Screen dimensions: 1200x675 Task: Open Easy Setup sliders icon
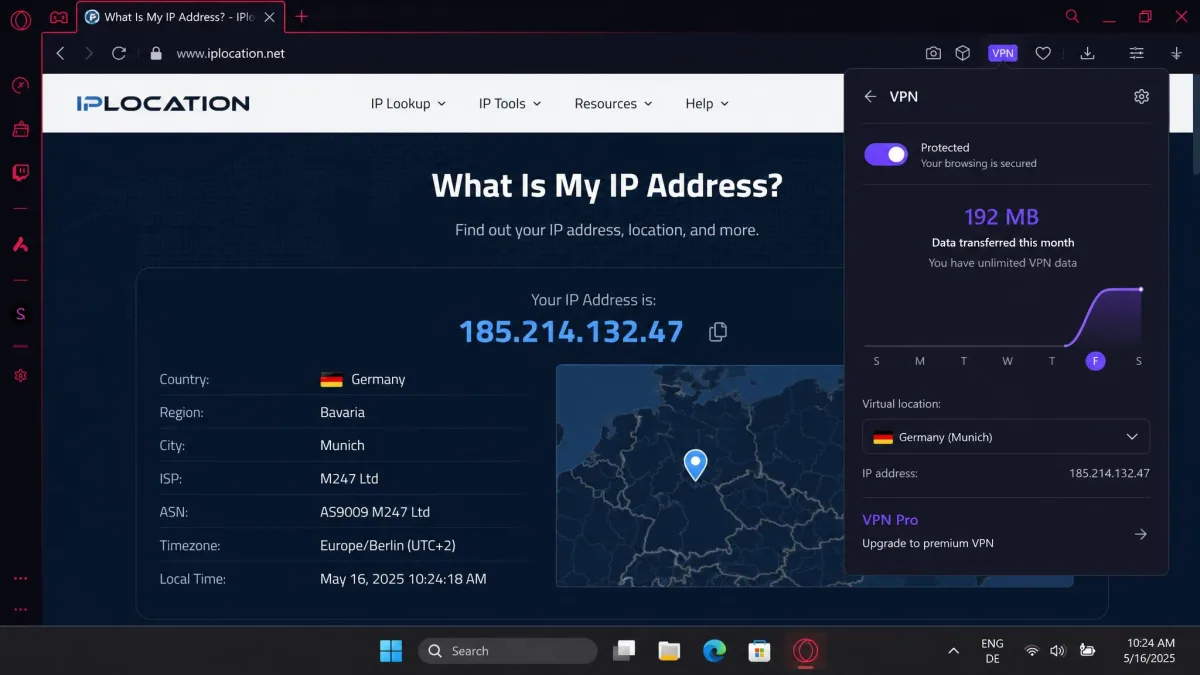(1136, 53)
